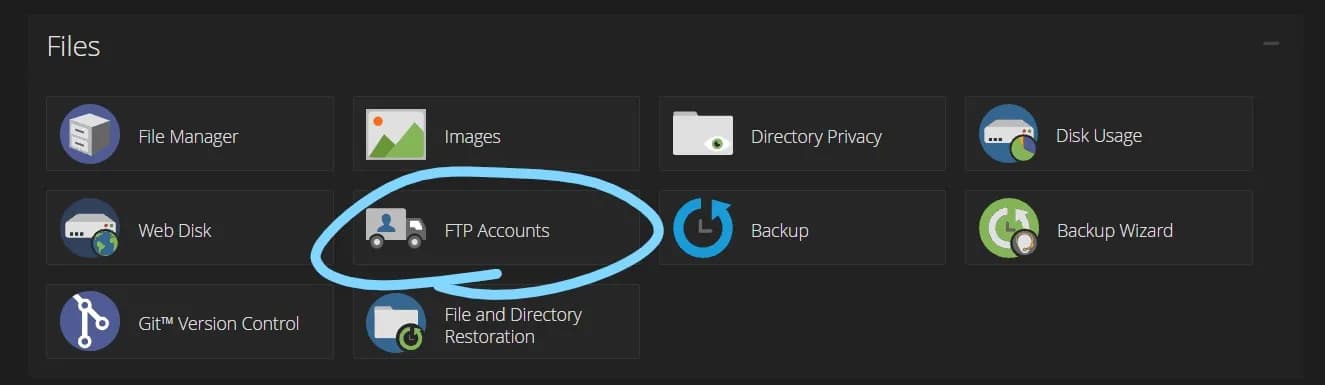The image size is (1325, 385).
Task: Open the FTP Accounts truck icon
Action: click(396, 228)
